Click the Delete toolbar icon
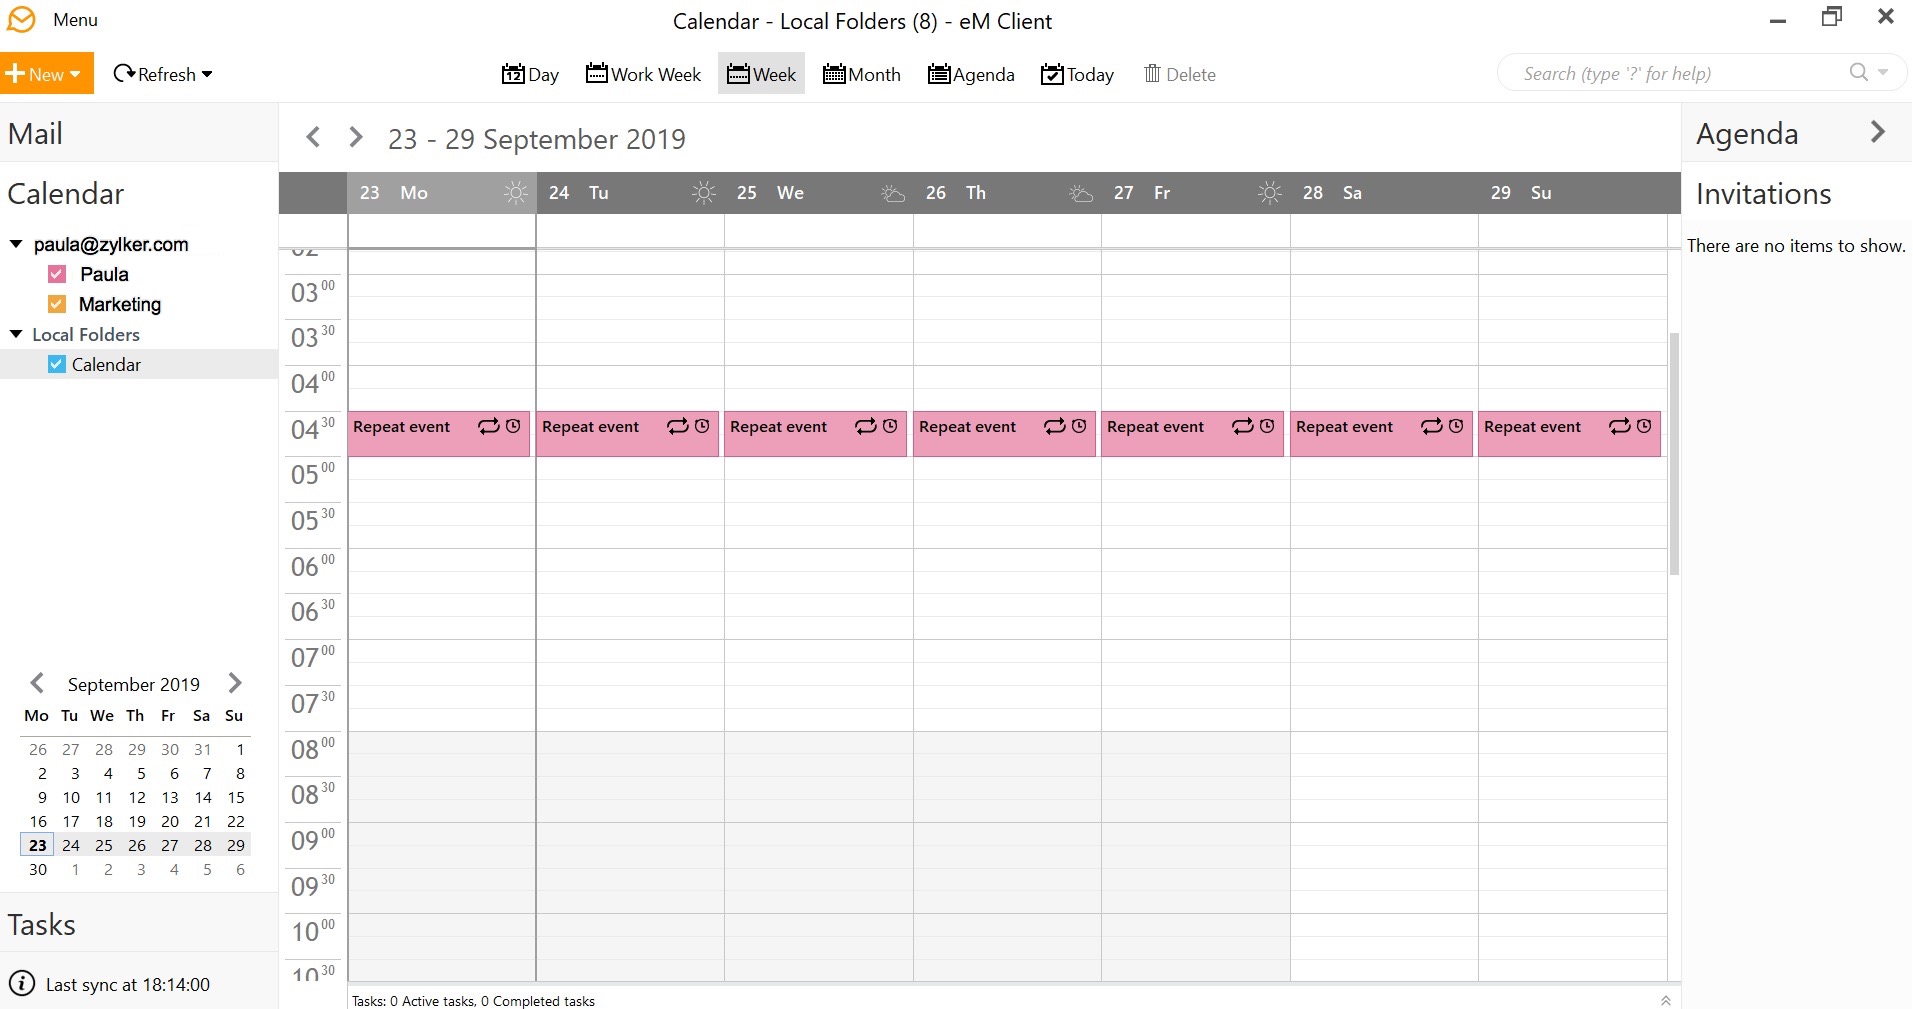 click(x=1152, y=72)
